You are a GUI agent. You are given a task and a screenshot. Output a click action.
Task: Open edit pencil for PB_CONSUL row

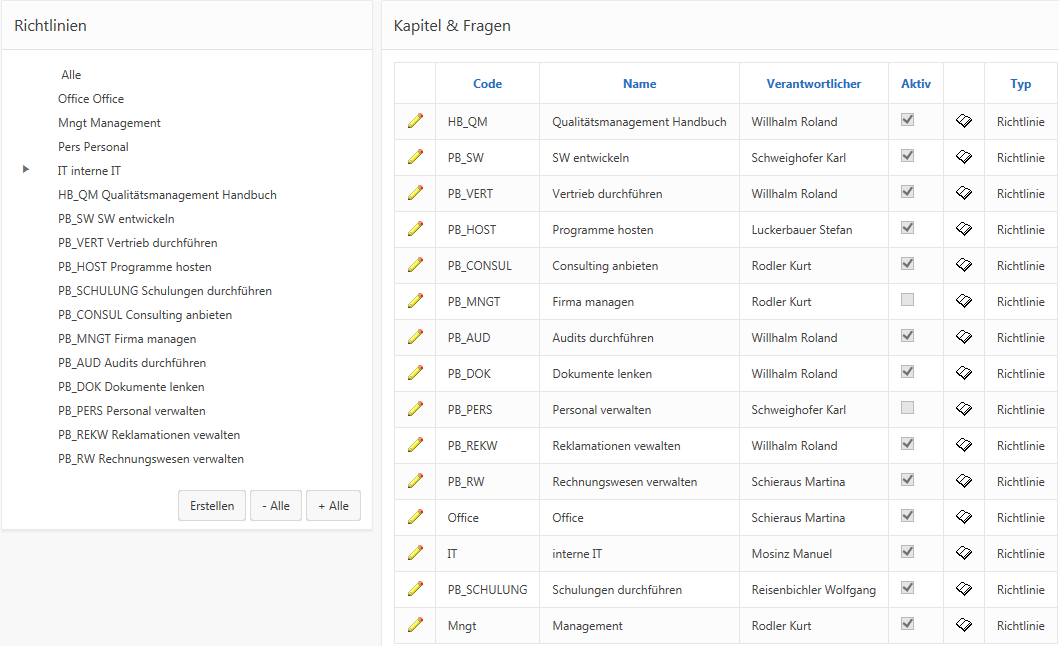[415, 265]
